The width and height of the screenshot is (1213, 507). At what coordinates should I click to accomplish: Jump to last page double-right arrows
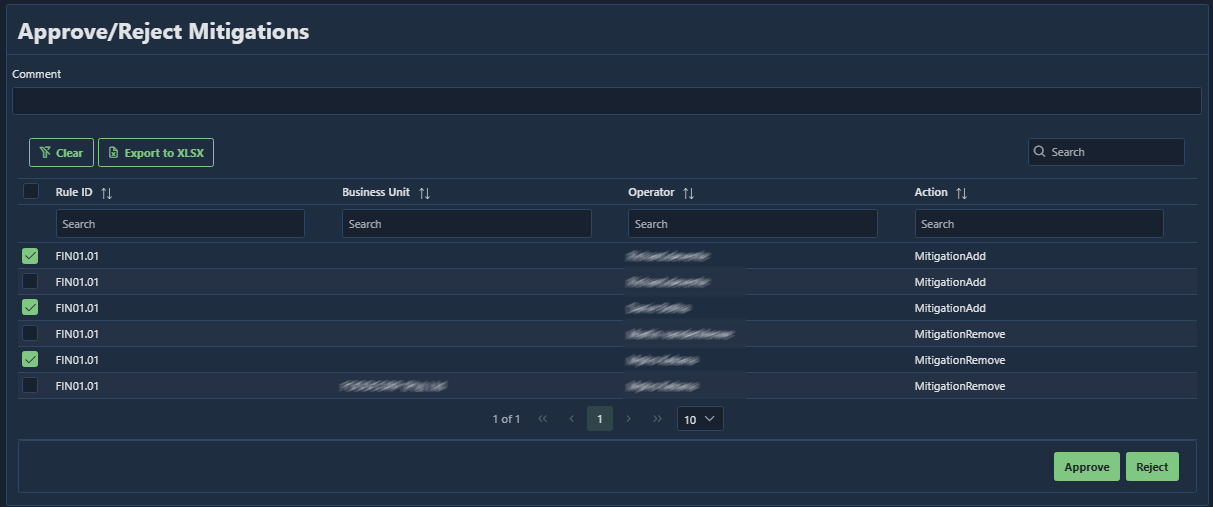point(657,419)
